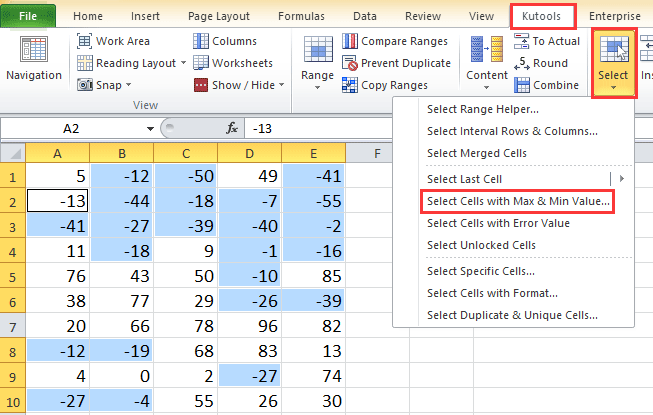This screenshot has height=415, width=653.
Task: Switch to the Formulas tab
Action: click(x=301, y=16)
